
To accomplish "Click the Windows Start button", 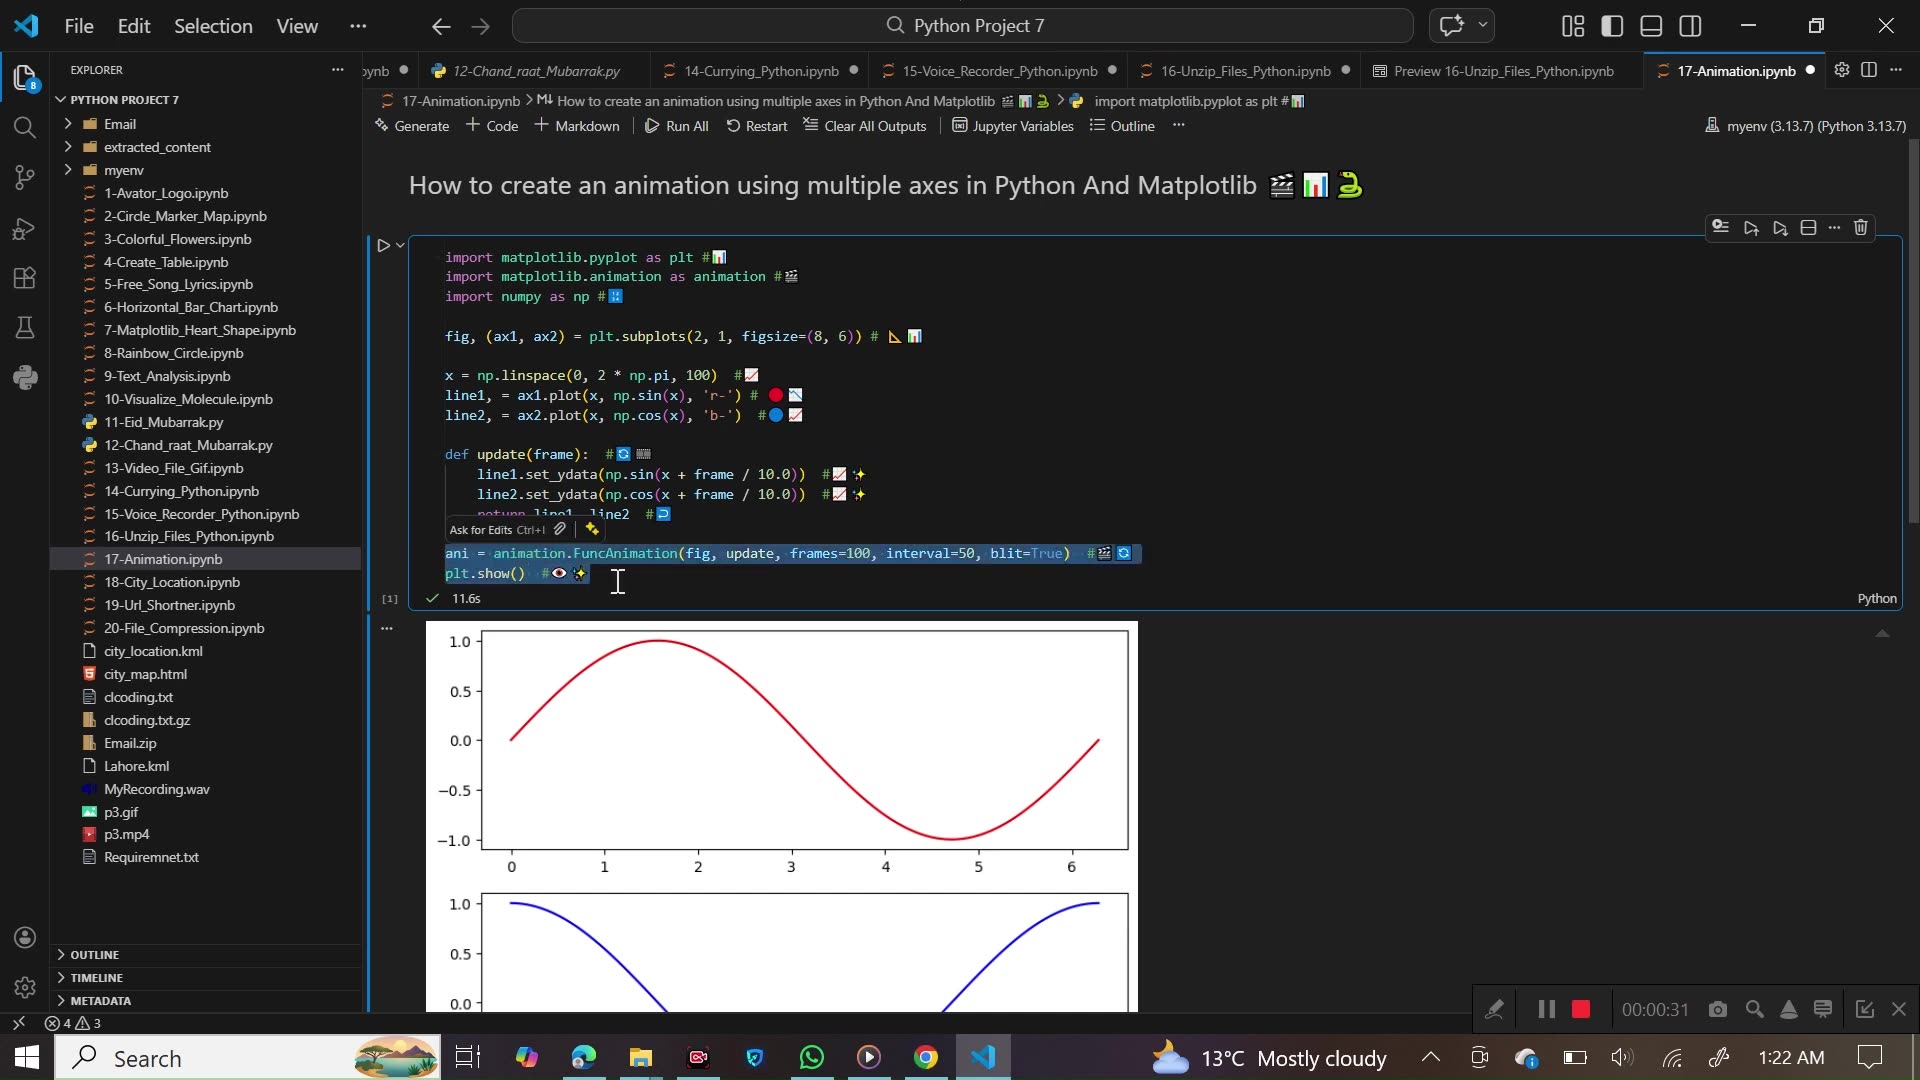I will coord(26,1058).
